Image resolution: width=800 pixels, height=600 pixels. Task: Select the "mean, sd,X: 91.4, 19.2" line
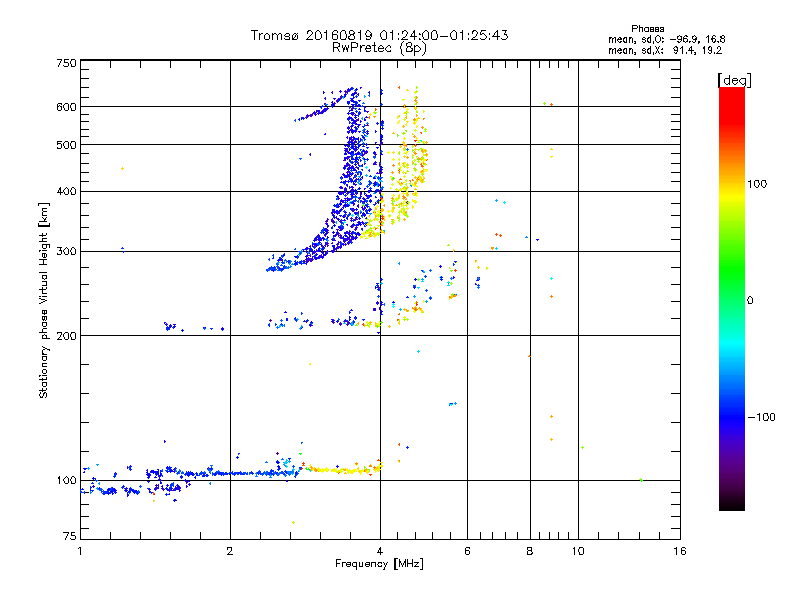[665, 50]
